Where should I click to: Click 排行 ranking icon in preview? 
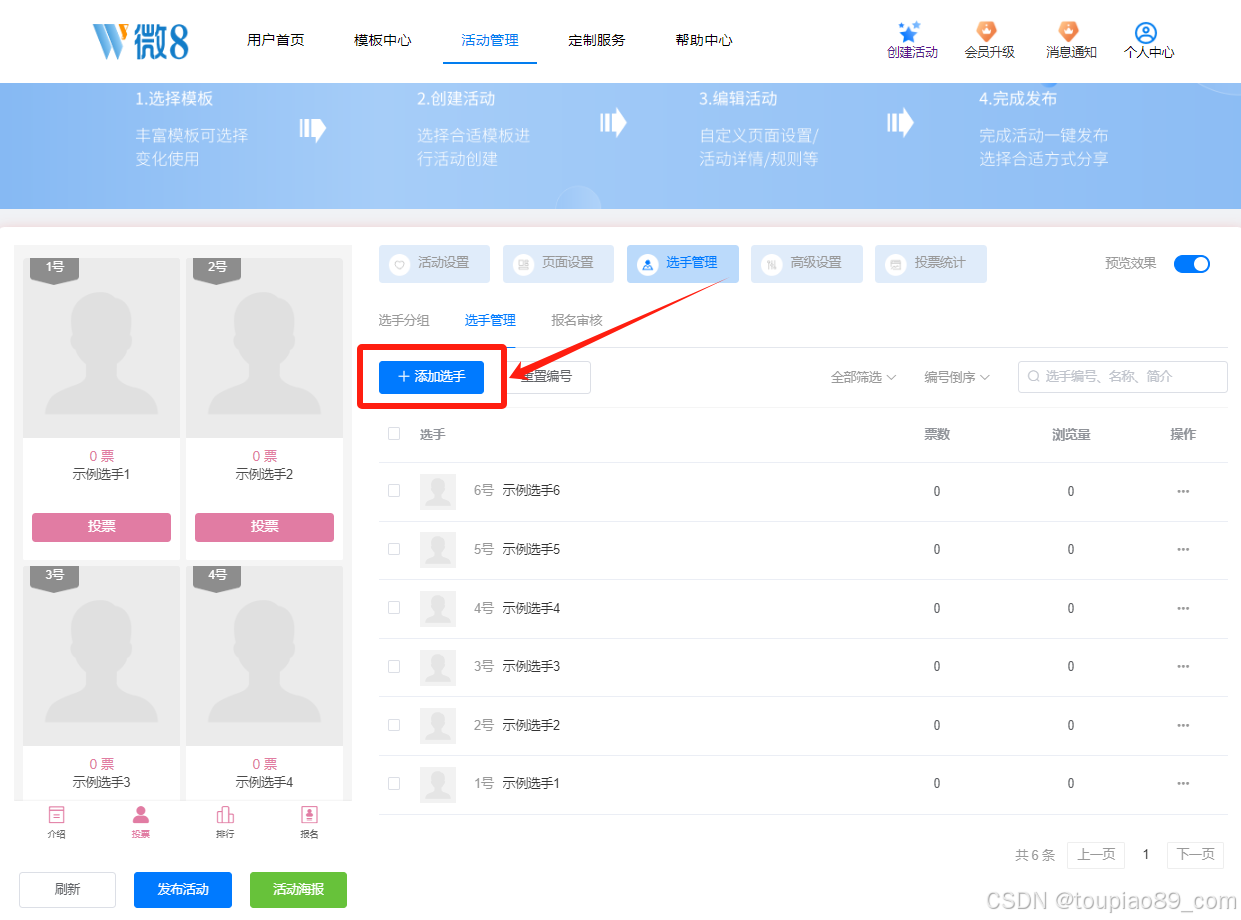click(x=225, y=814)
